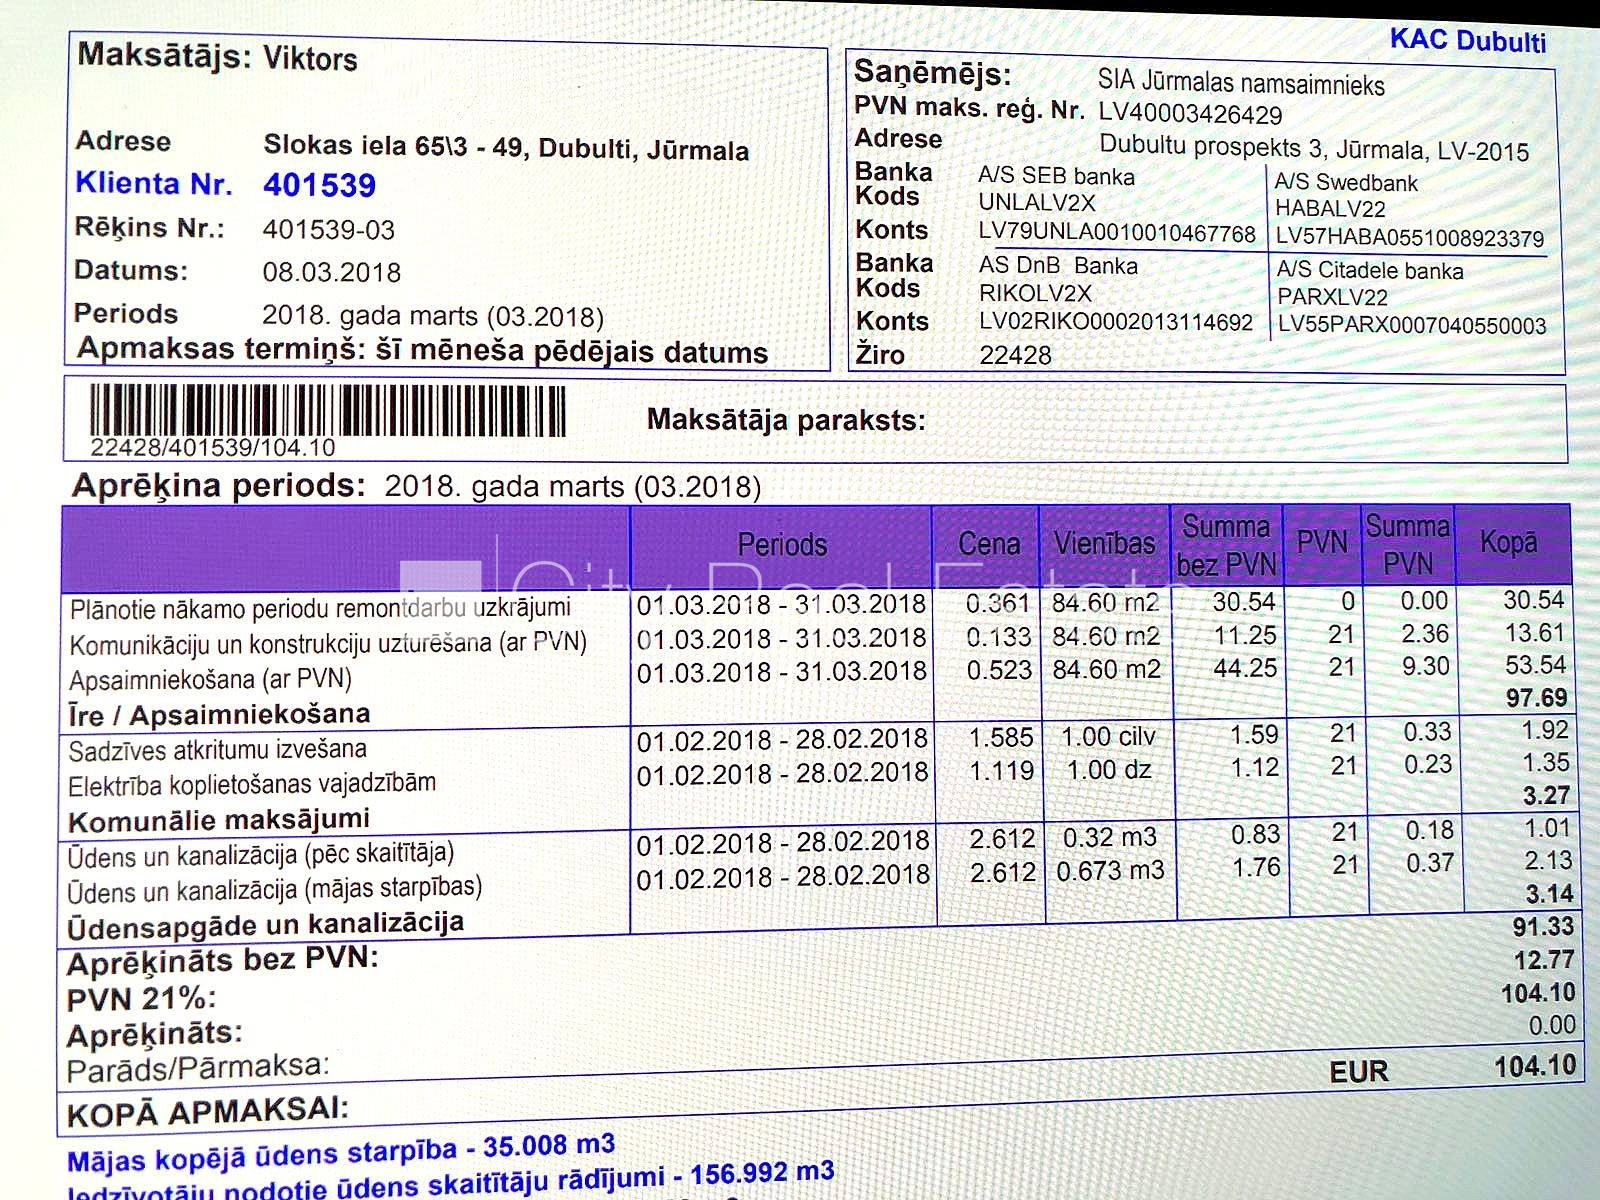Click the barcode image
The height and width of the screenshot is (1200, 1600).
click(327, 410)
